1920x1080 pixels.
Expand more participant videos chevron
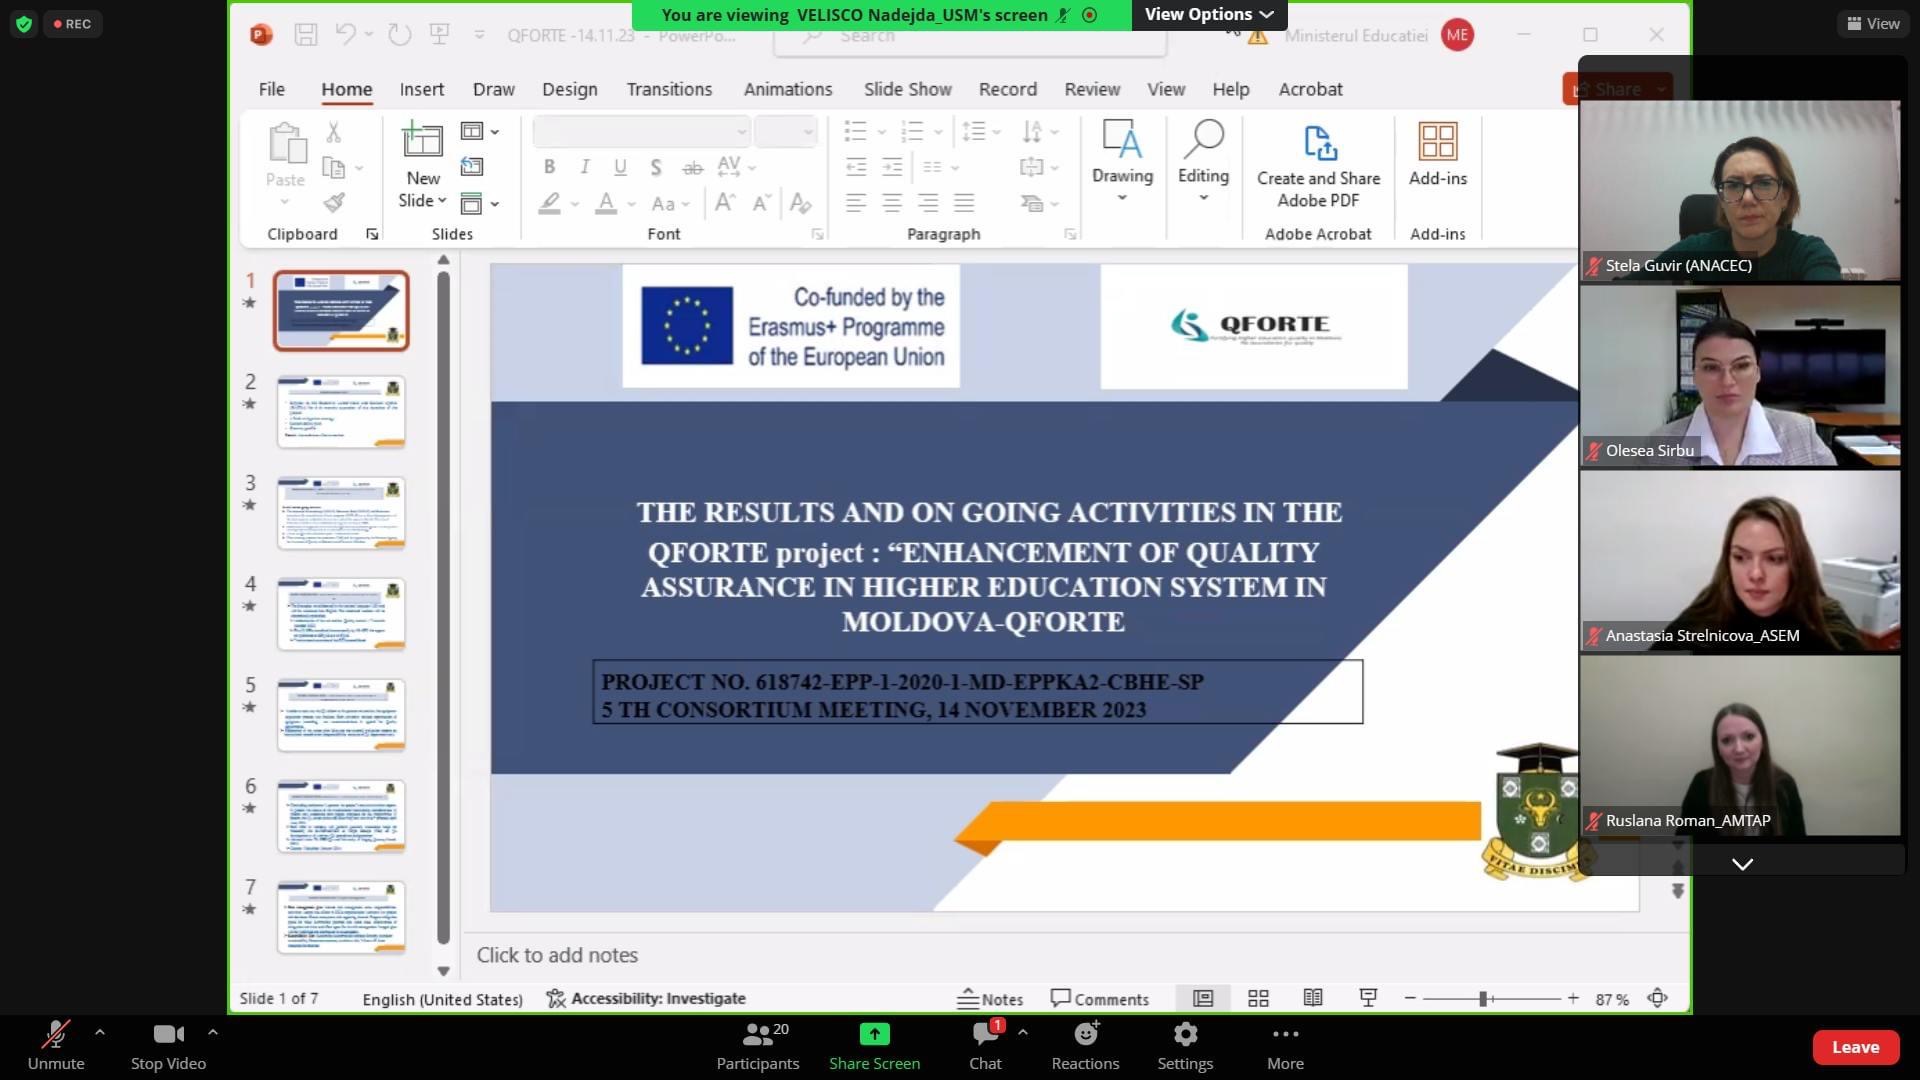coord(1742,864)
